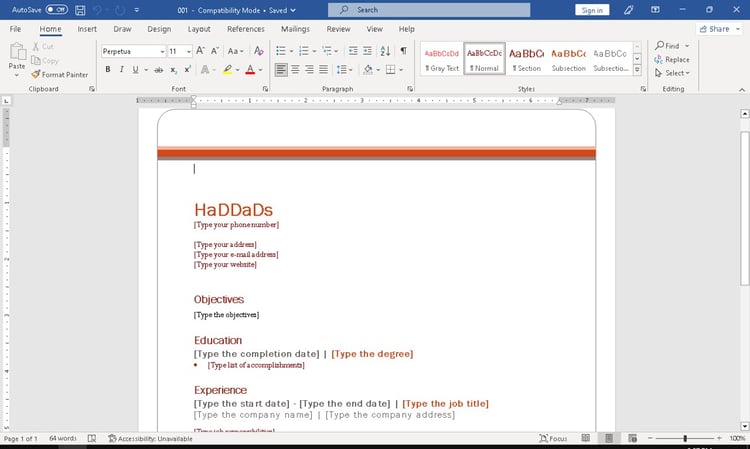Viewport: 750px width, 449px height.
Task: Open the File tab
Action: (x=15, y=29)
